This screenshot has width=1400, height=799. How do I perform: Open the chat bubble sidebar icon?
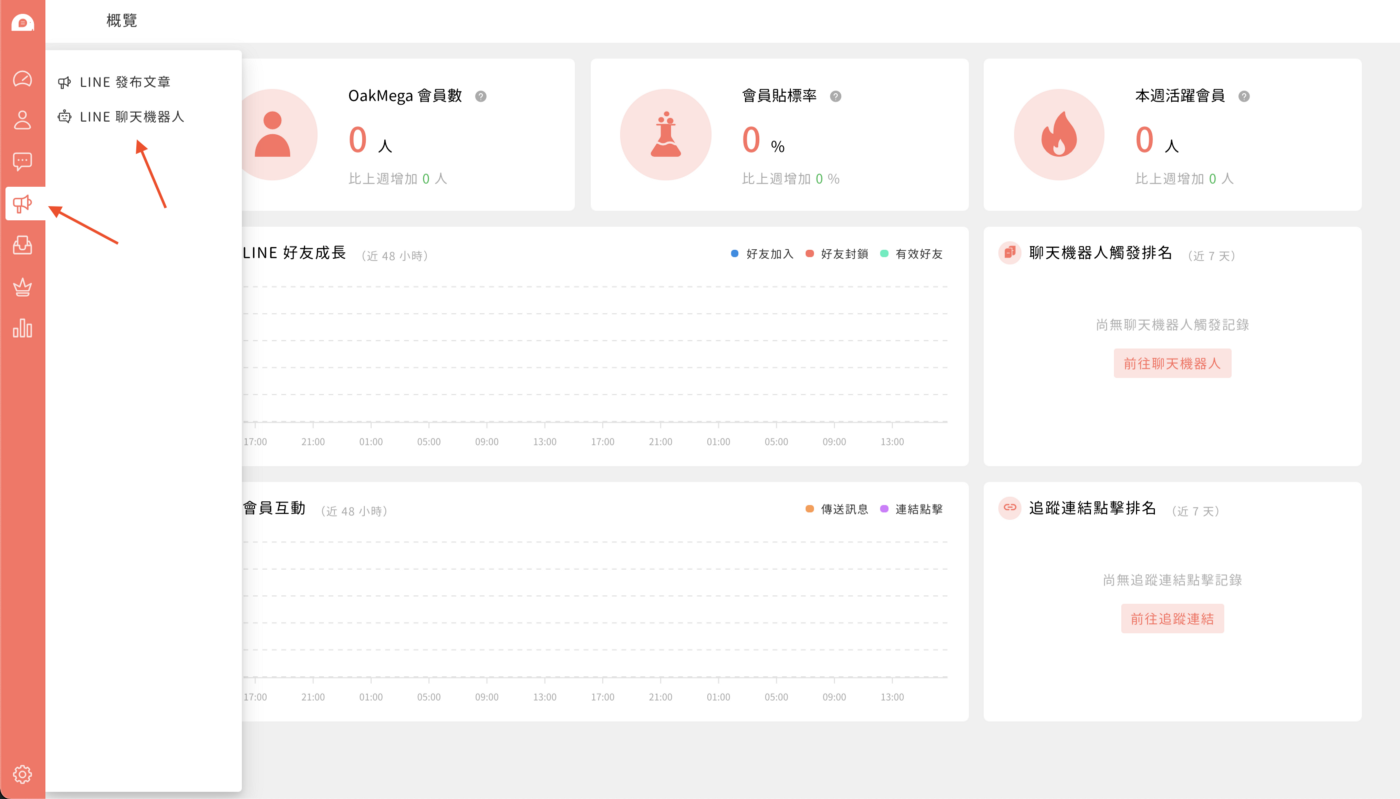(22, 161)
